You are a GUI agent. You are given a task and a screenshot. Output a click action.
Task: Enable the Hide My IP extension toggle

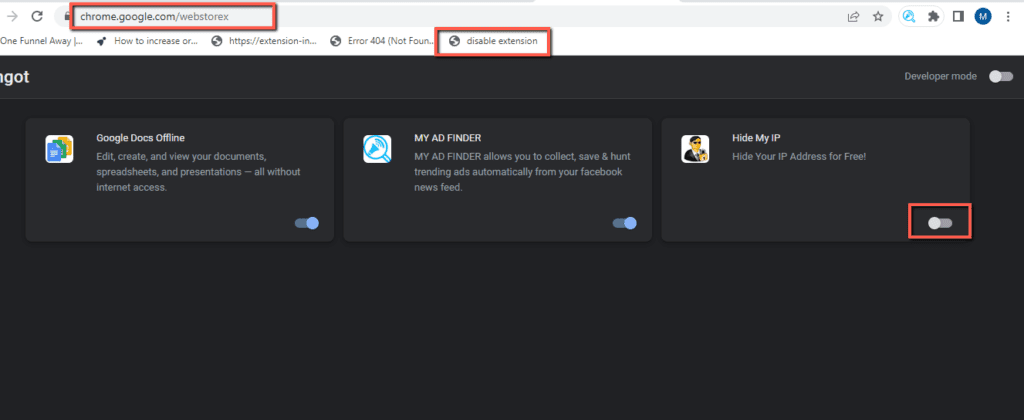(x=940, y=223)
